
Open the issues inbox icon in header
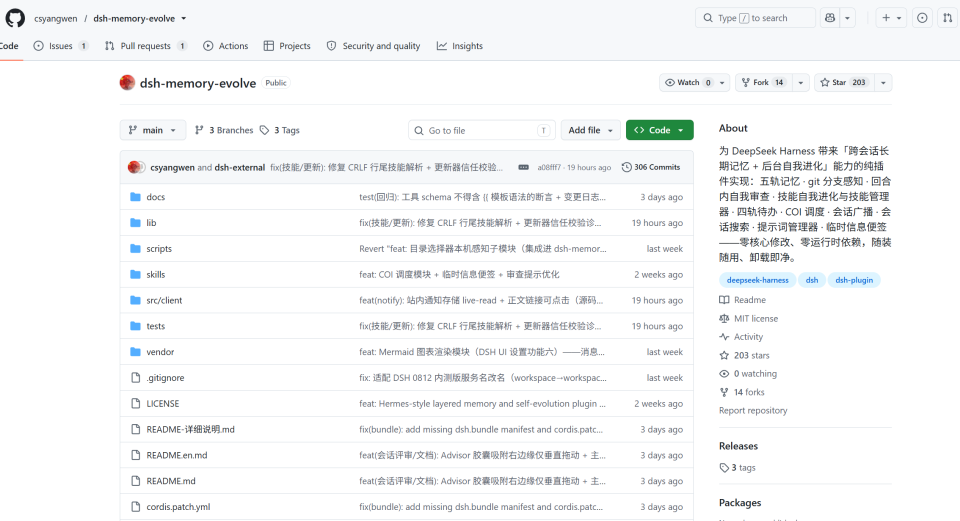tap(922, 18)
